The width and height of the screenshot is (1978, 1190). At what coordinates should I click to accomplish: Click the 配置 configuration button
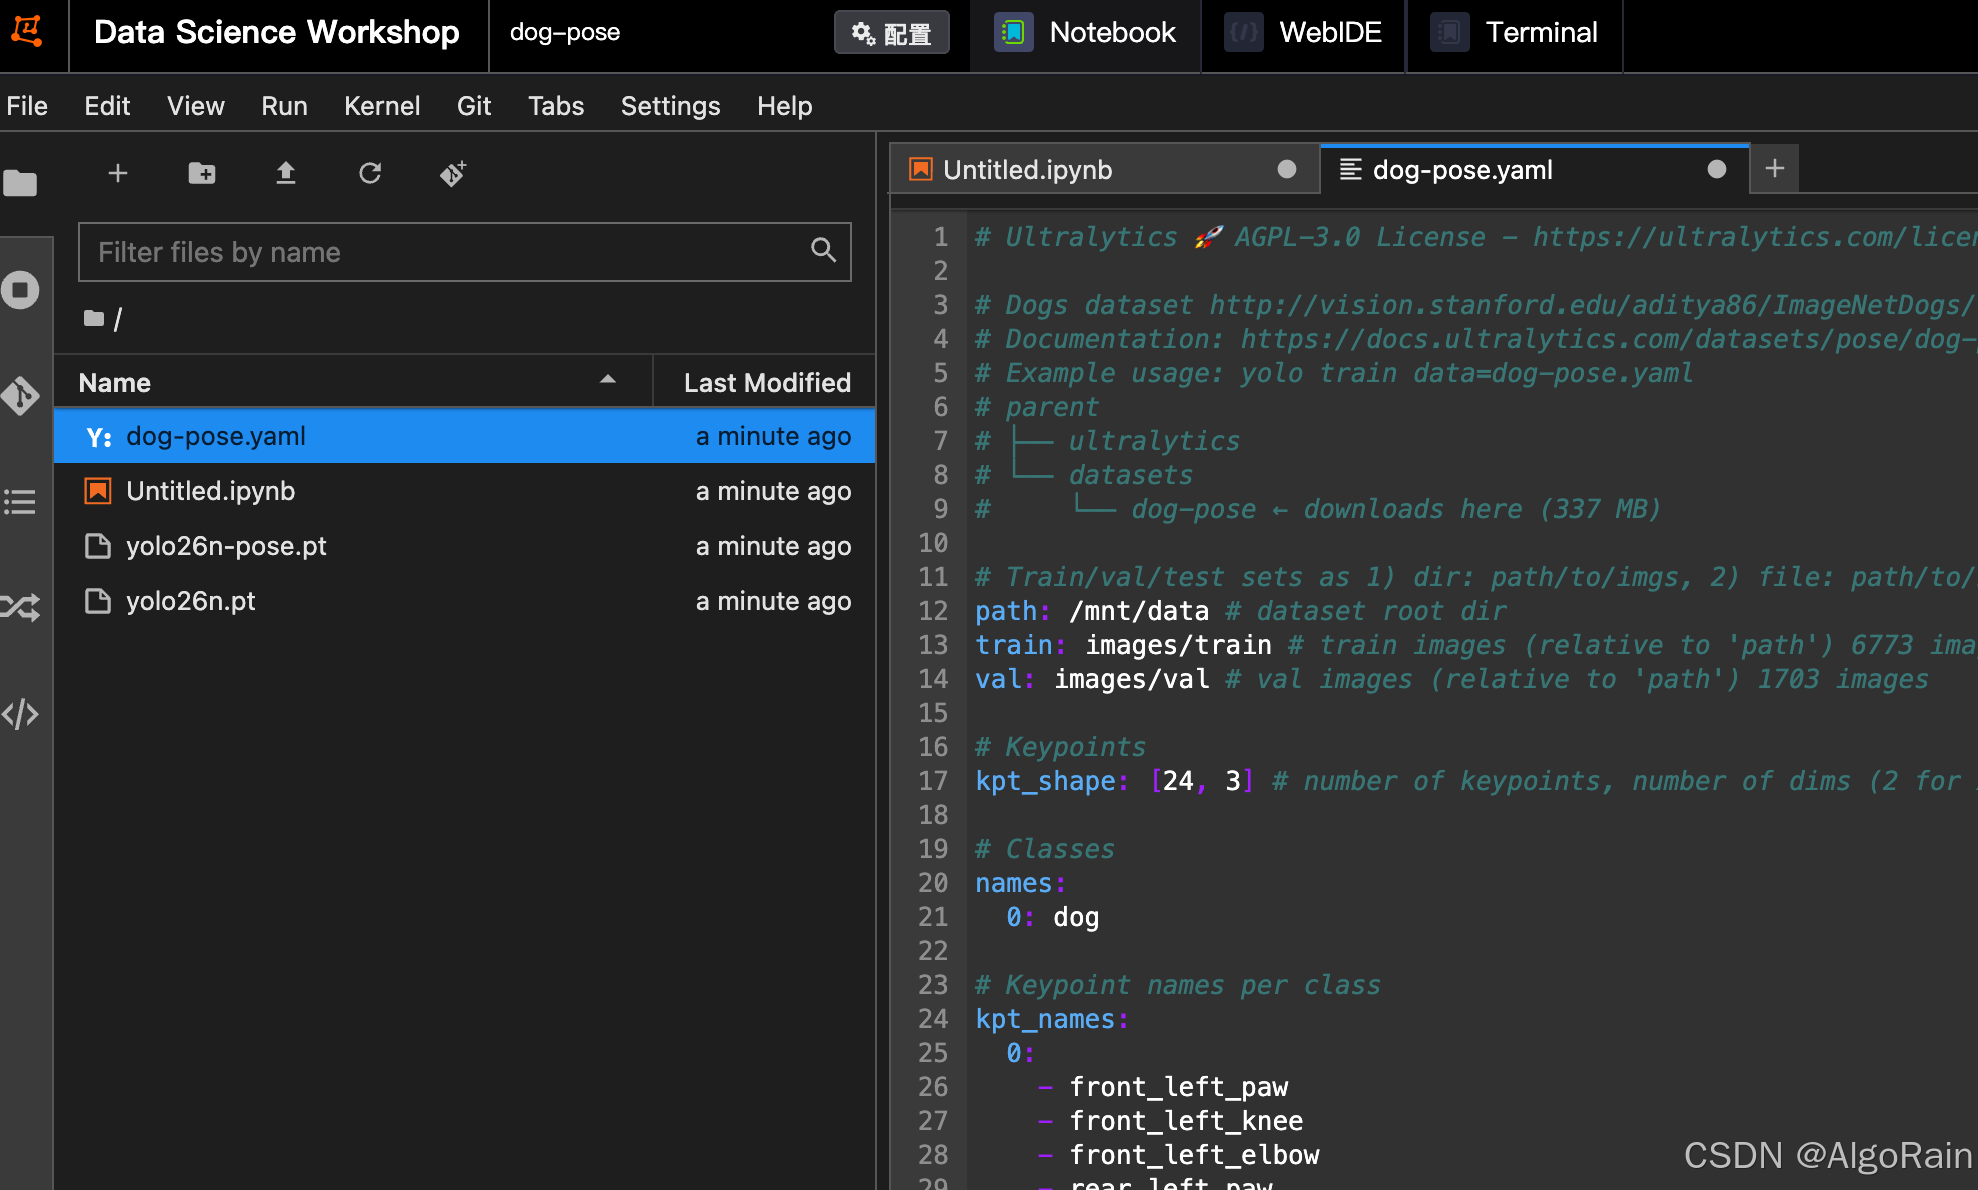892,33
